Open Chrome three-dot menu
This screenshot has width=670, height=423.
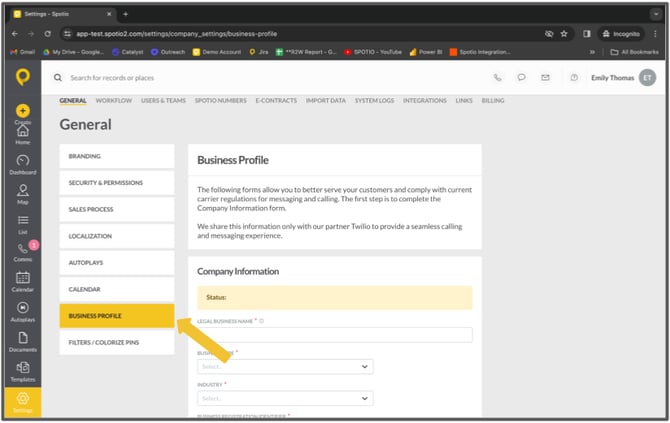click(x=655, y=34)
